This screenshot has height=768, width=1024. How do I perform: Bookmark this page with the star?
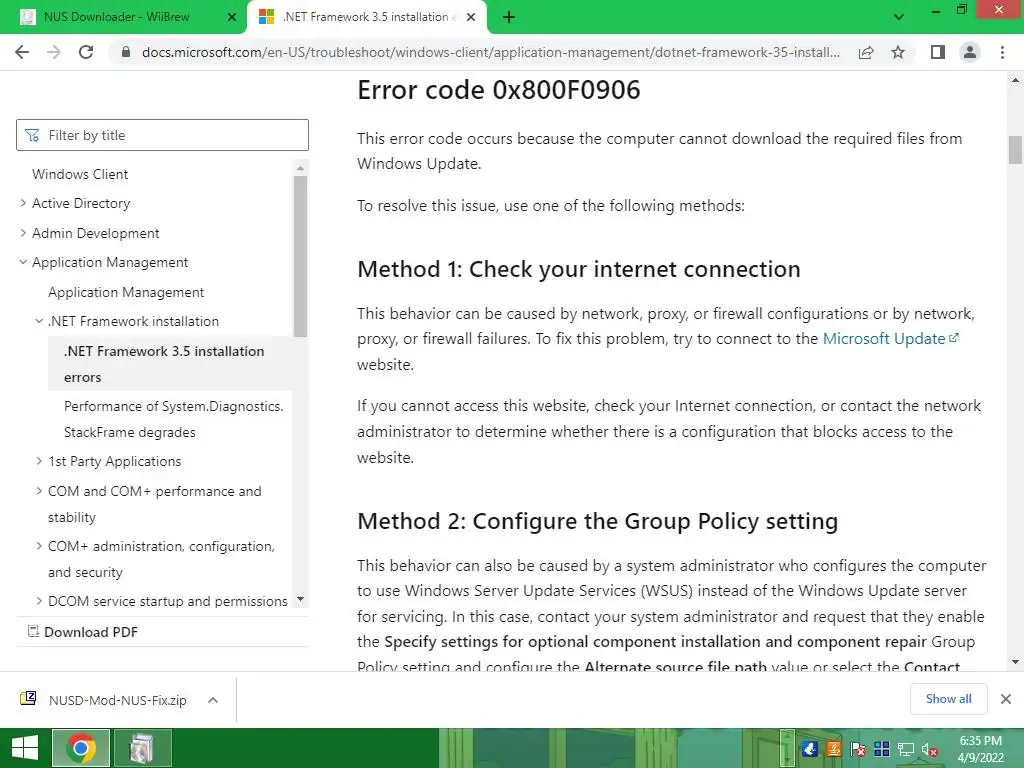pyautogui.click(x=898, y=52)
